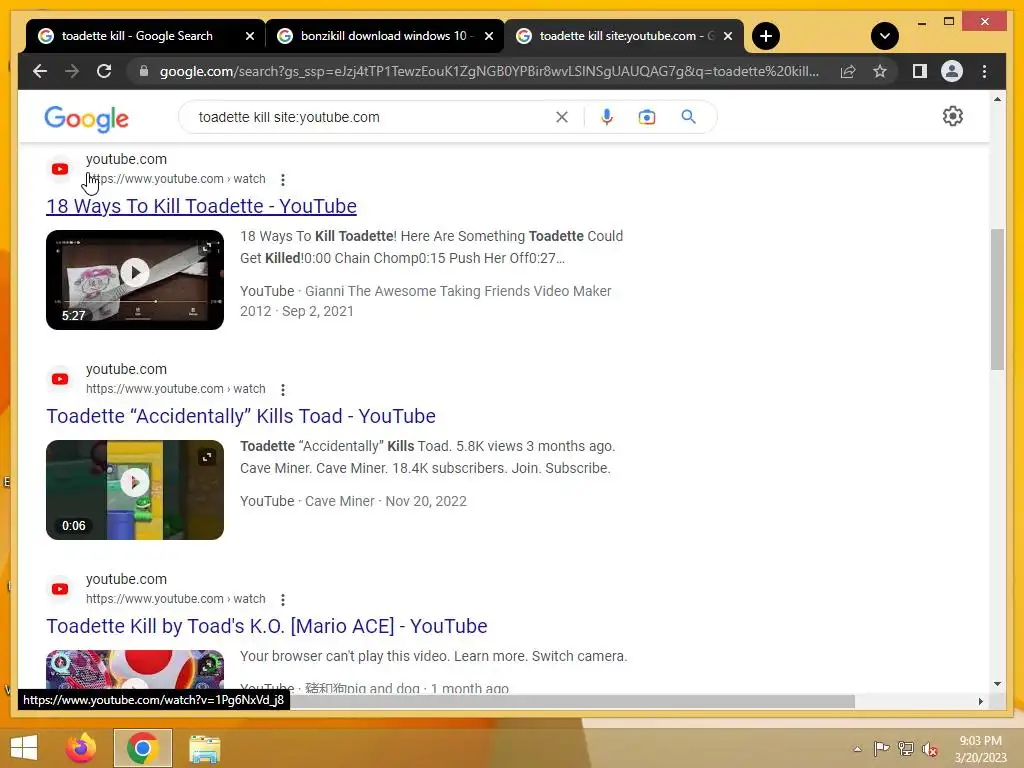Click the Chrome taskbar icon

pos(142,748)
